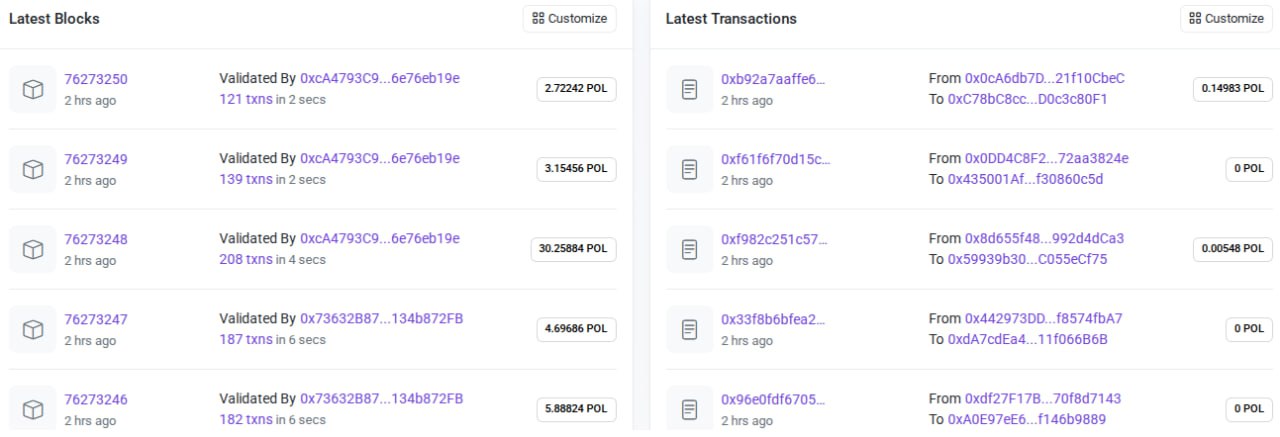Click the cube icon for block 76273246
The image size is (1280, 437).
point(33,409)
